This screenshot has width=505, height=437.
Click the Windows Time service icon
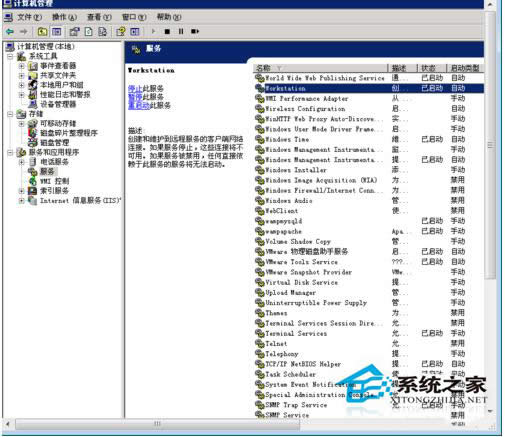259,139
